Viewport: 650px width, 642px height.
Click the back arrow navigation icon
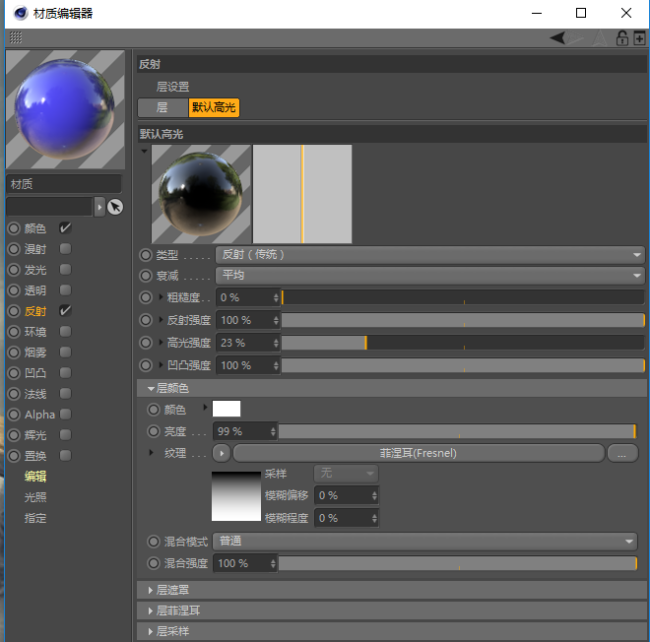pos(557,38)
